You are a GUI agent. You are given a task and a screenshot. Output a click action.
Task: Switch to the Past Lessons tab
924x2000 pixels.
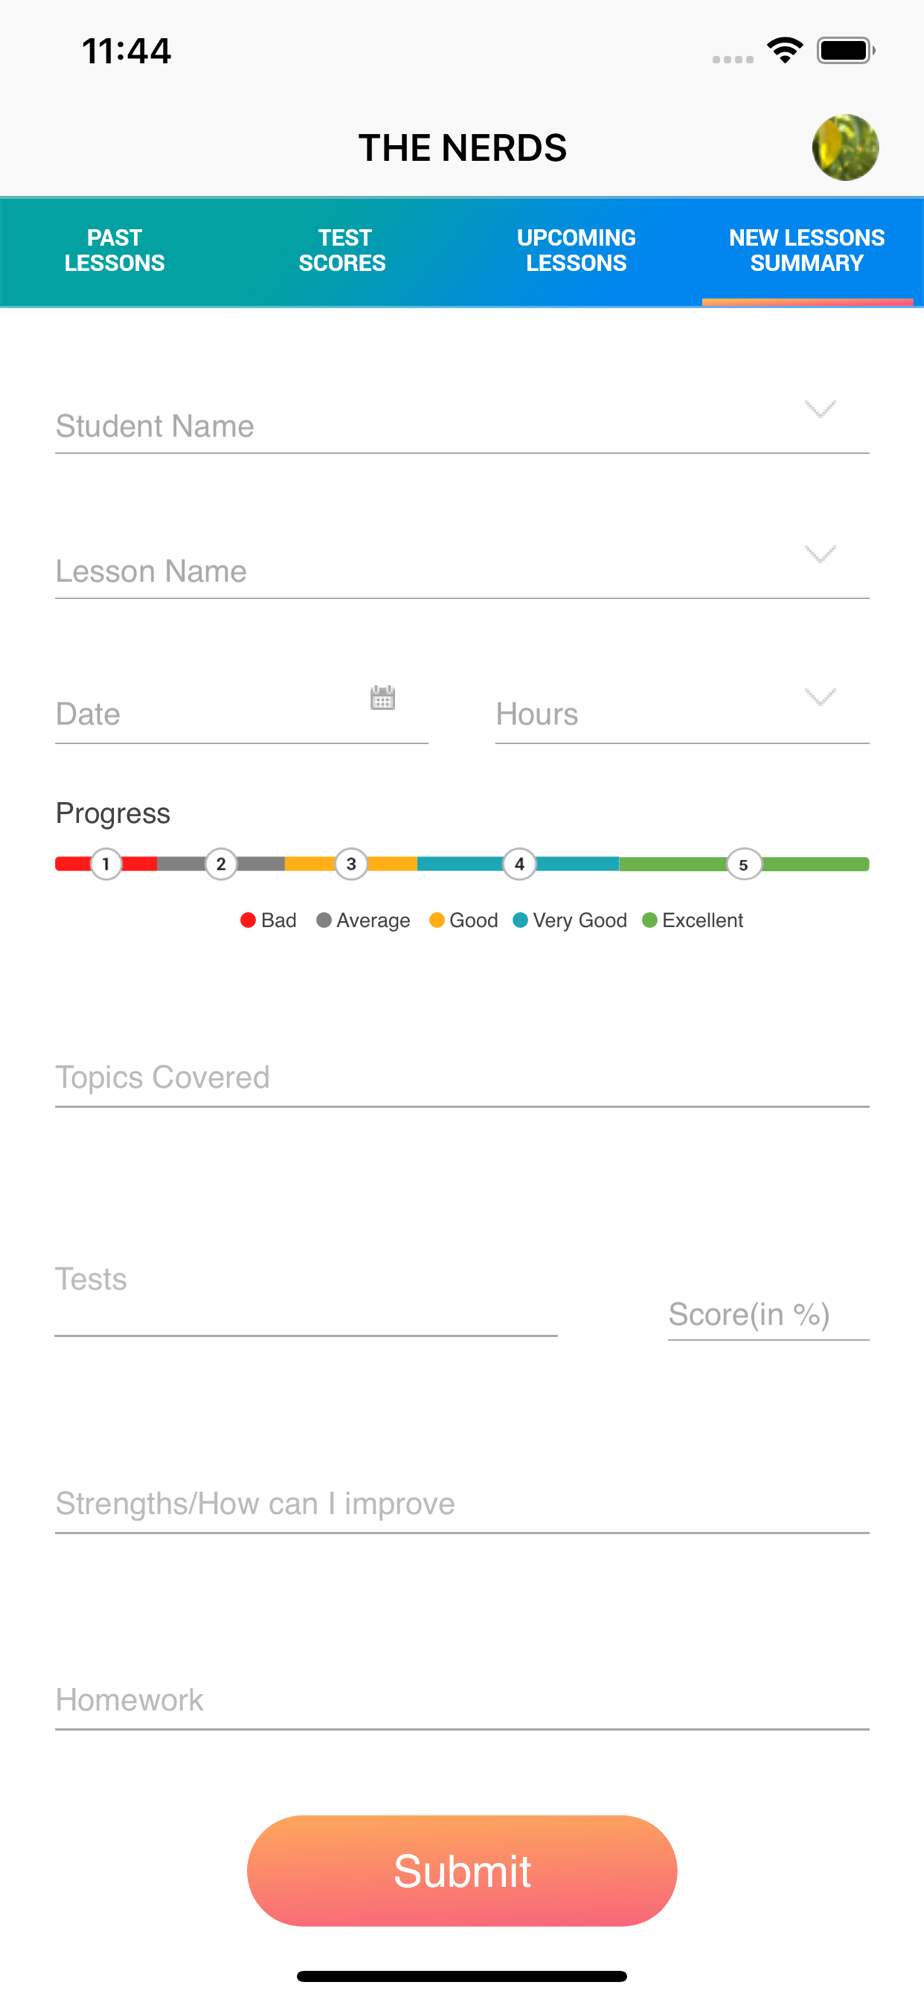(115, 251)
